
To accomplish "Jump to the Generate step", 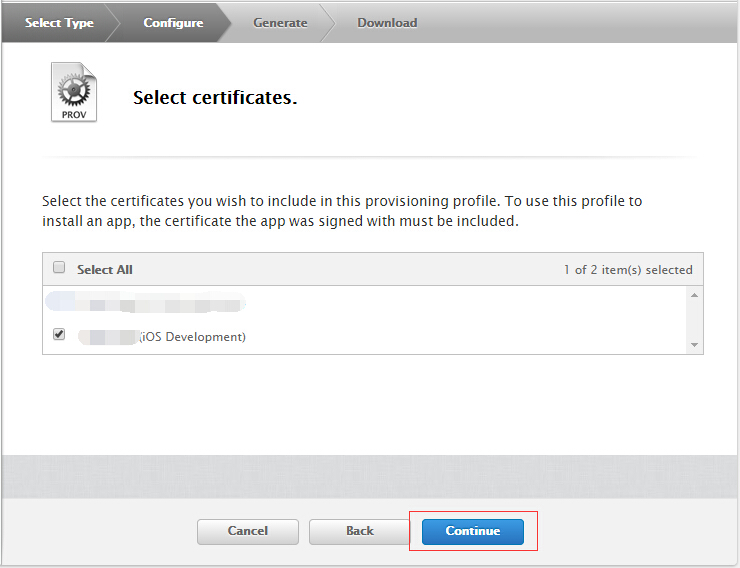I will pyautogui.click(x=280, y=23).
